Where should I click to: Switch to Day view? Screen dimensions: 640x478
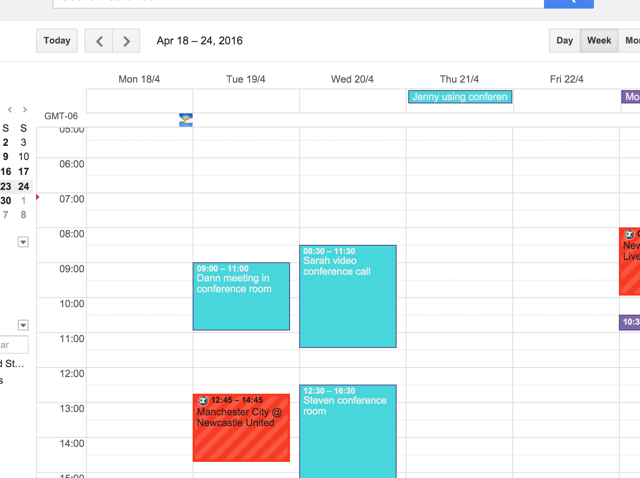(x=565, y=41)
